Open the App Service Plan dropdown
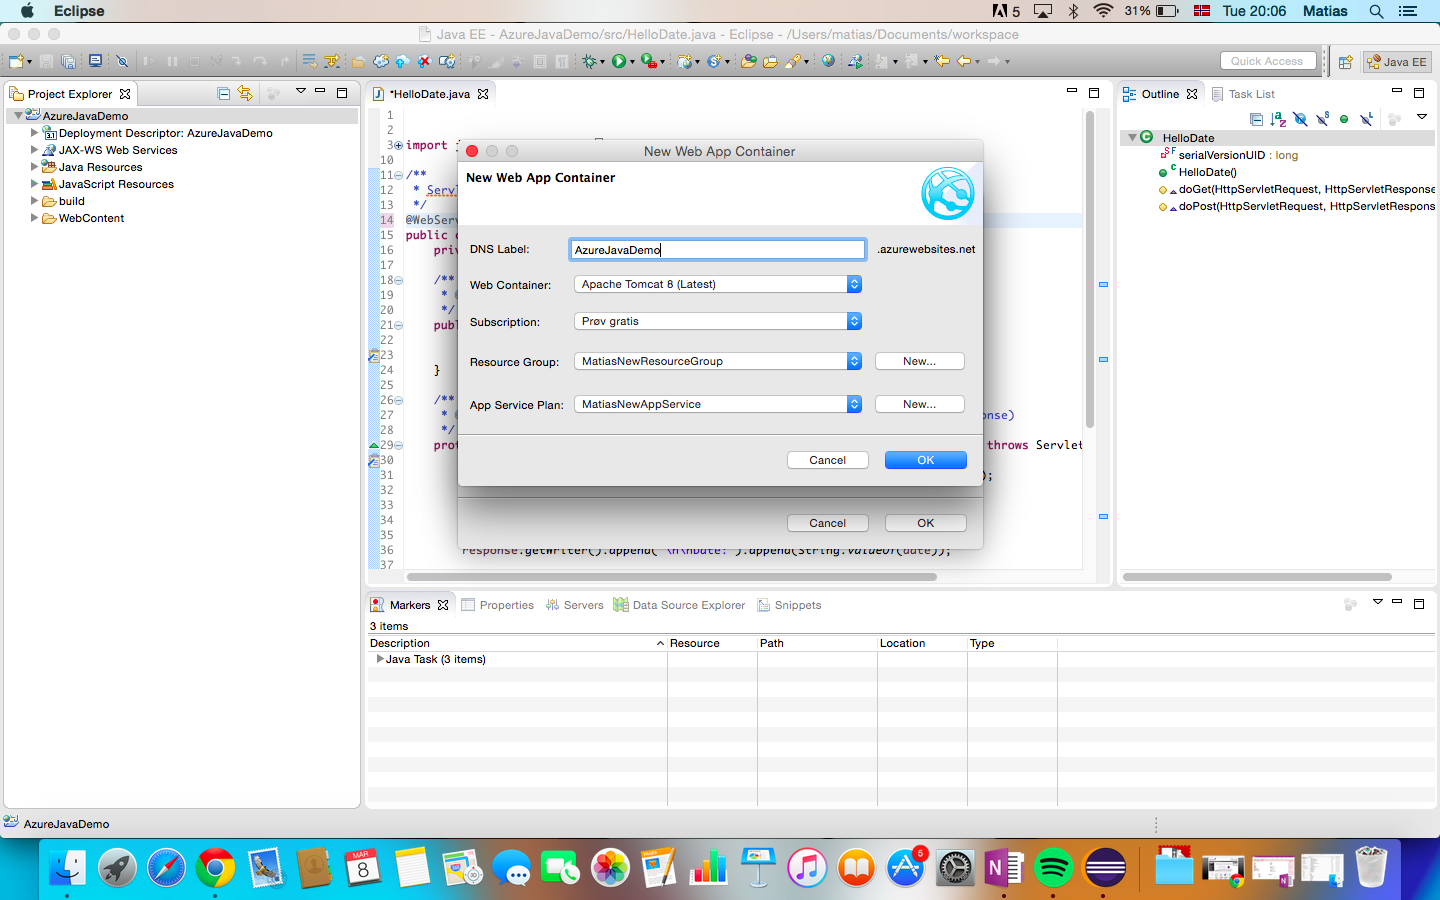 tap(718, 404)
